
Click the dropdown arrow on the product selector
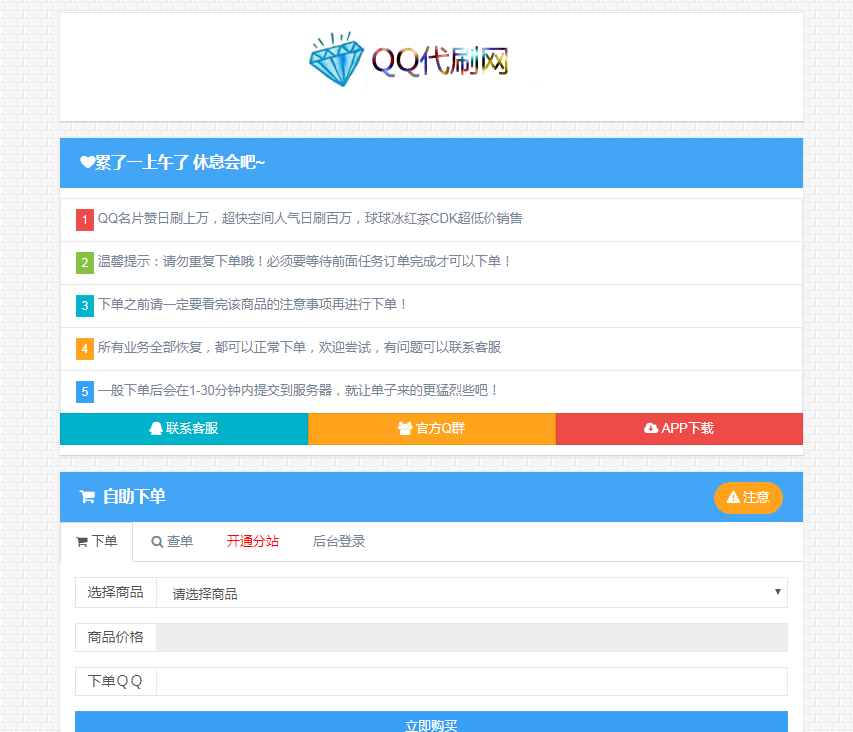[778, 592]
